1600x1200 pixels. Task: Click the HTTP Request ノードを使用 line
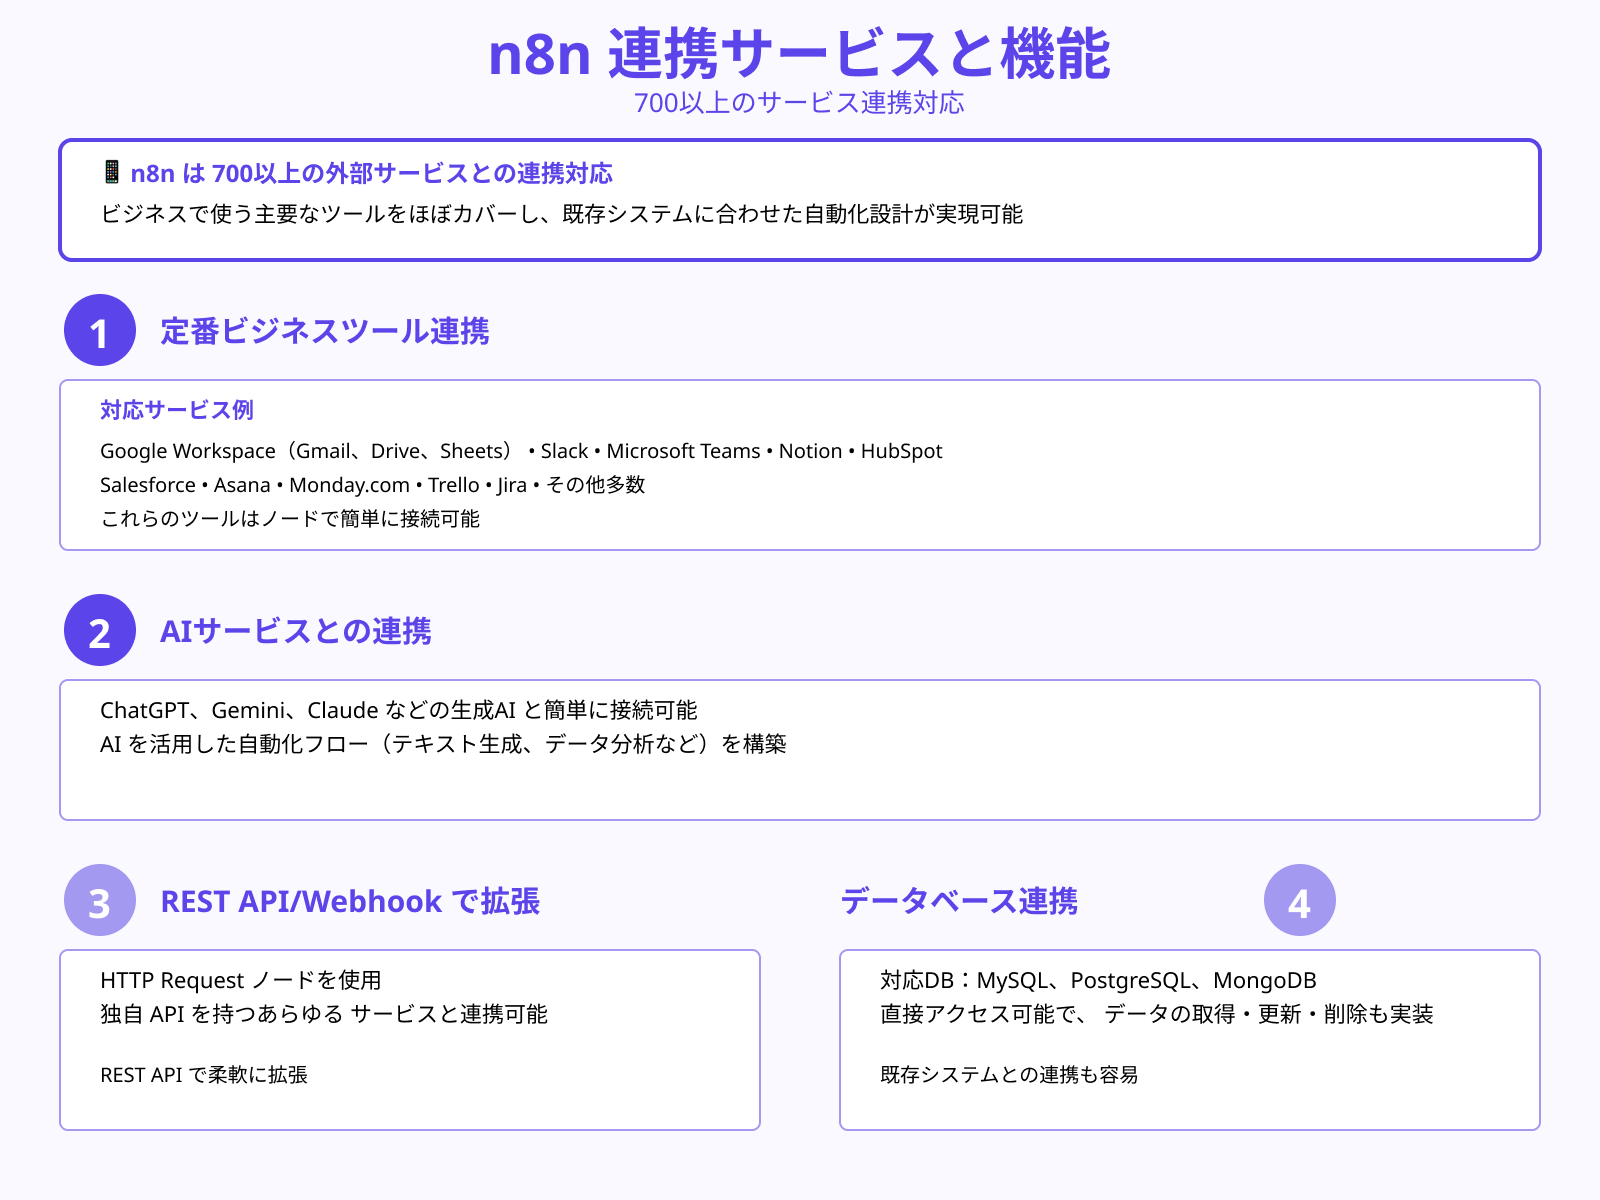[242, 981]
